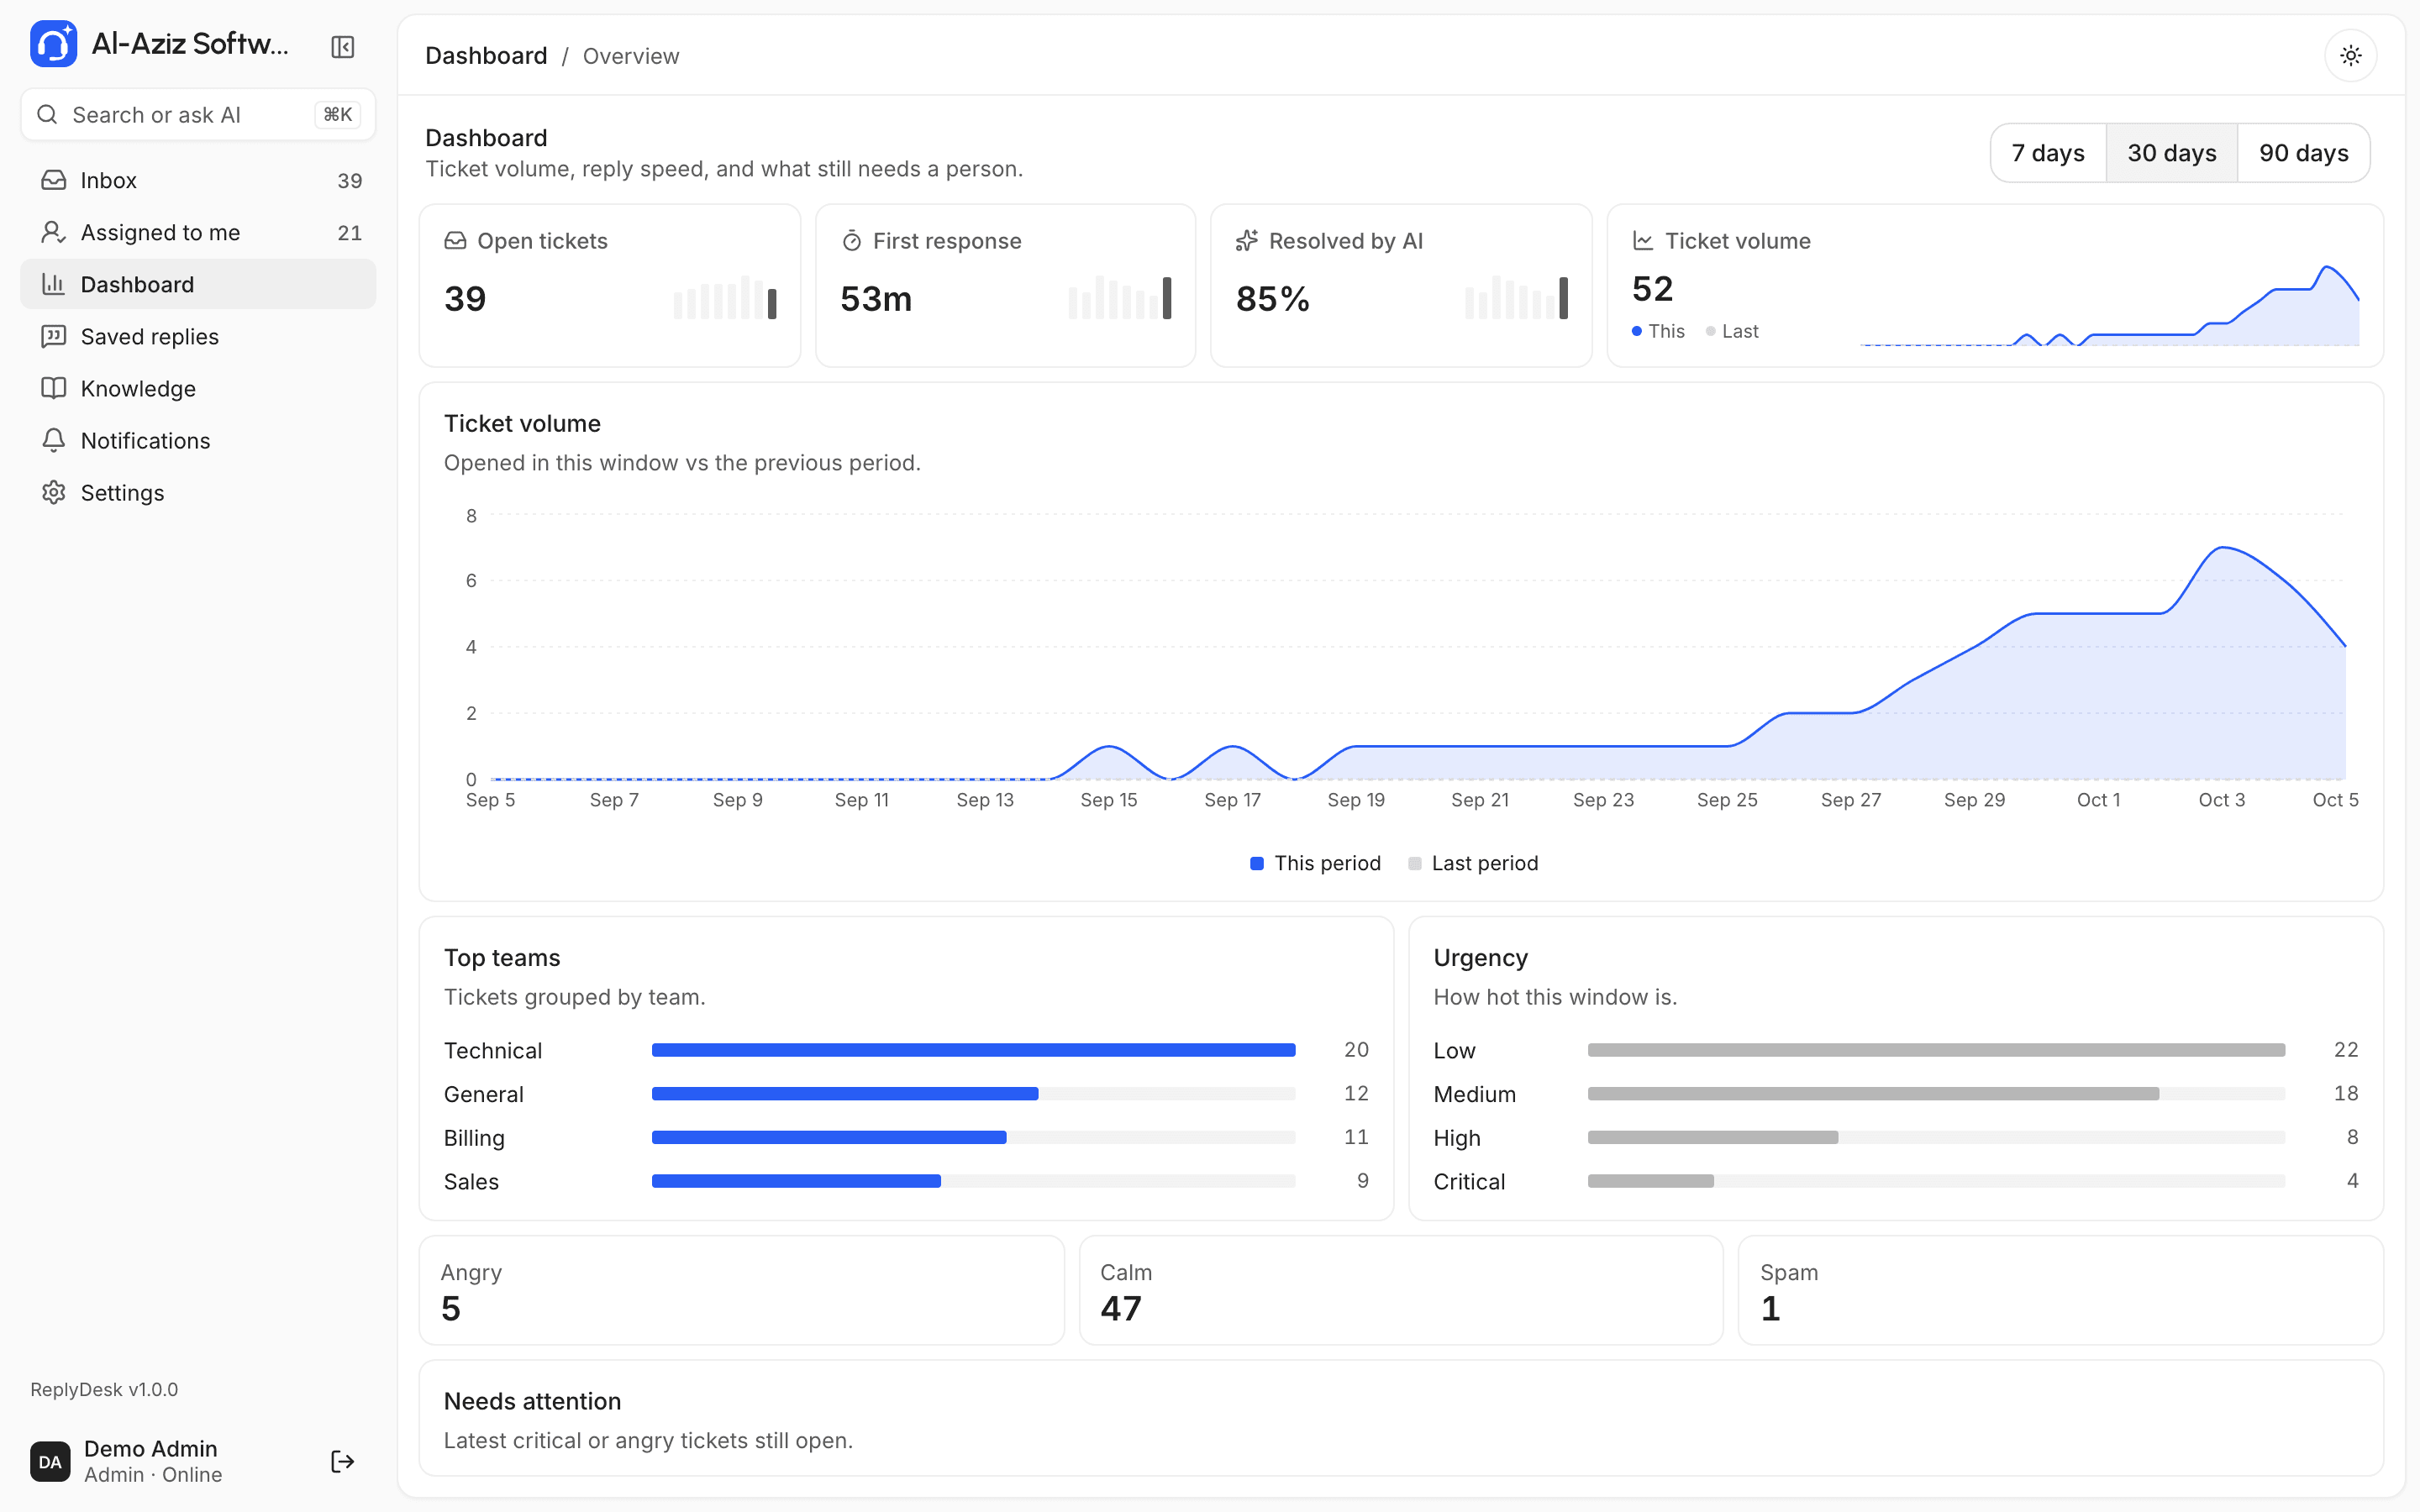2420x1512 pixels.
Task: Click the Dashboard bar chart icon
Action: pos(53,284)
